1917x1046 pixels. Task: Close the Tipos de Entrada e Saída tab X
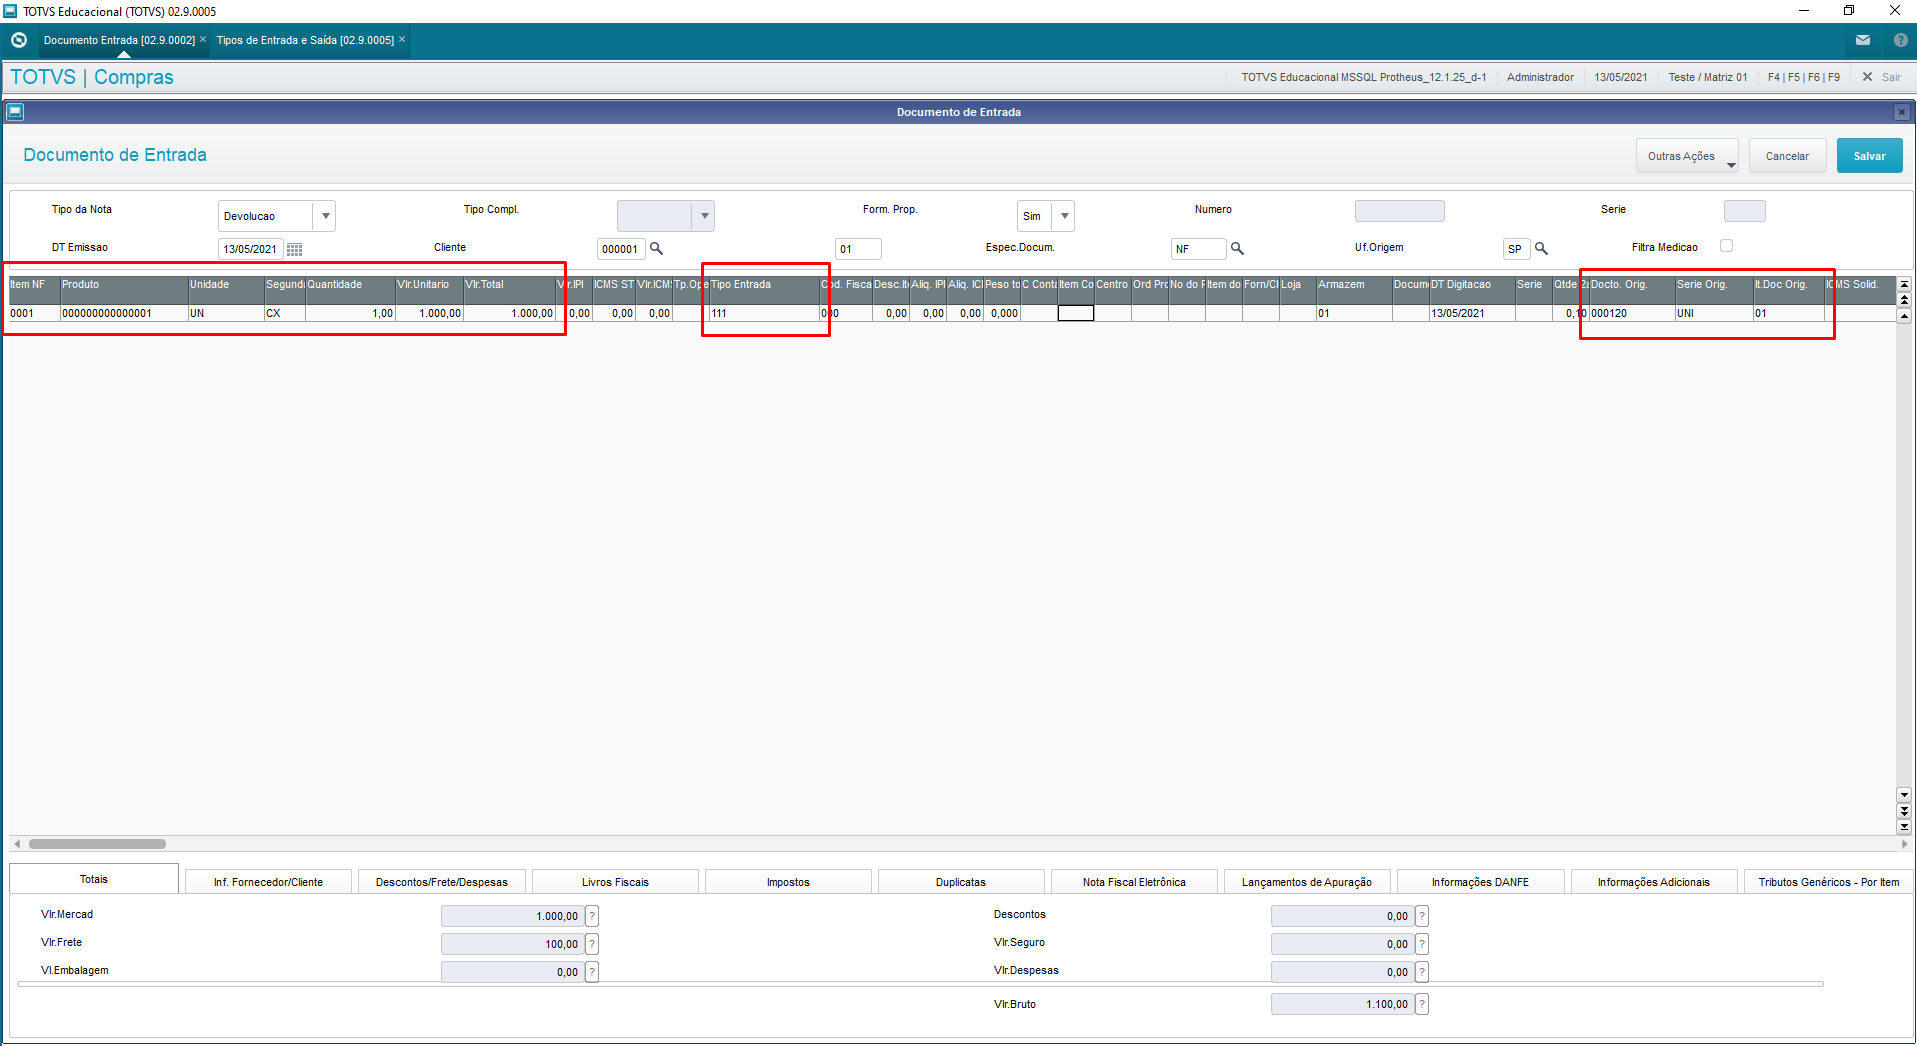coord(402,40)
